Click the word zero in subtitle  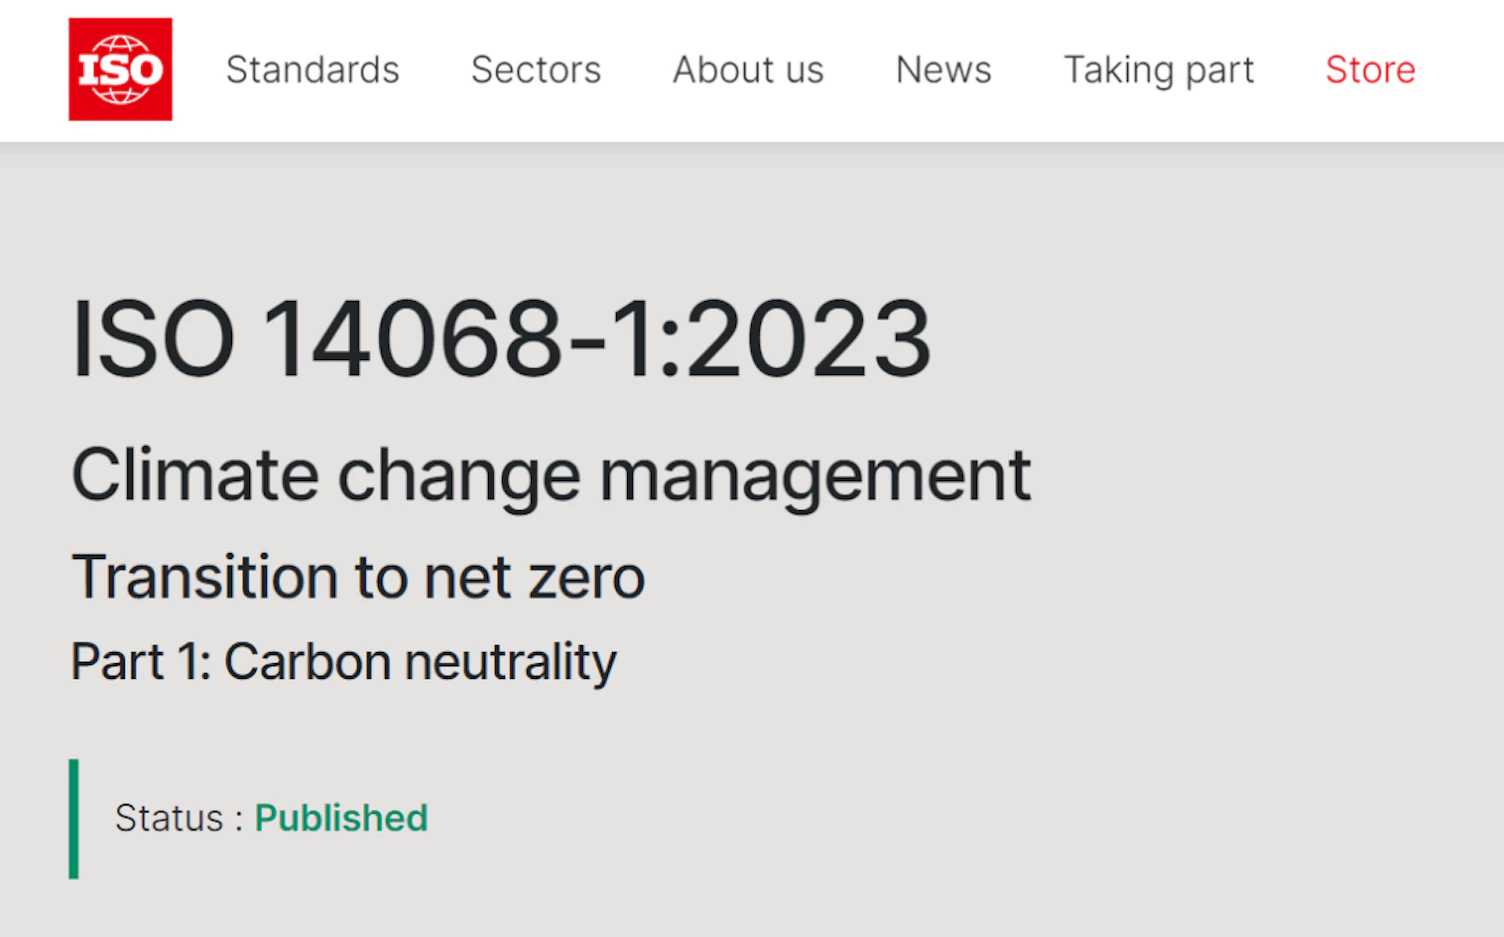point(586,578)
